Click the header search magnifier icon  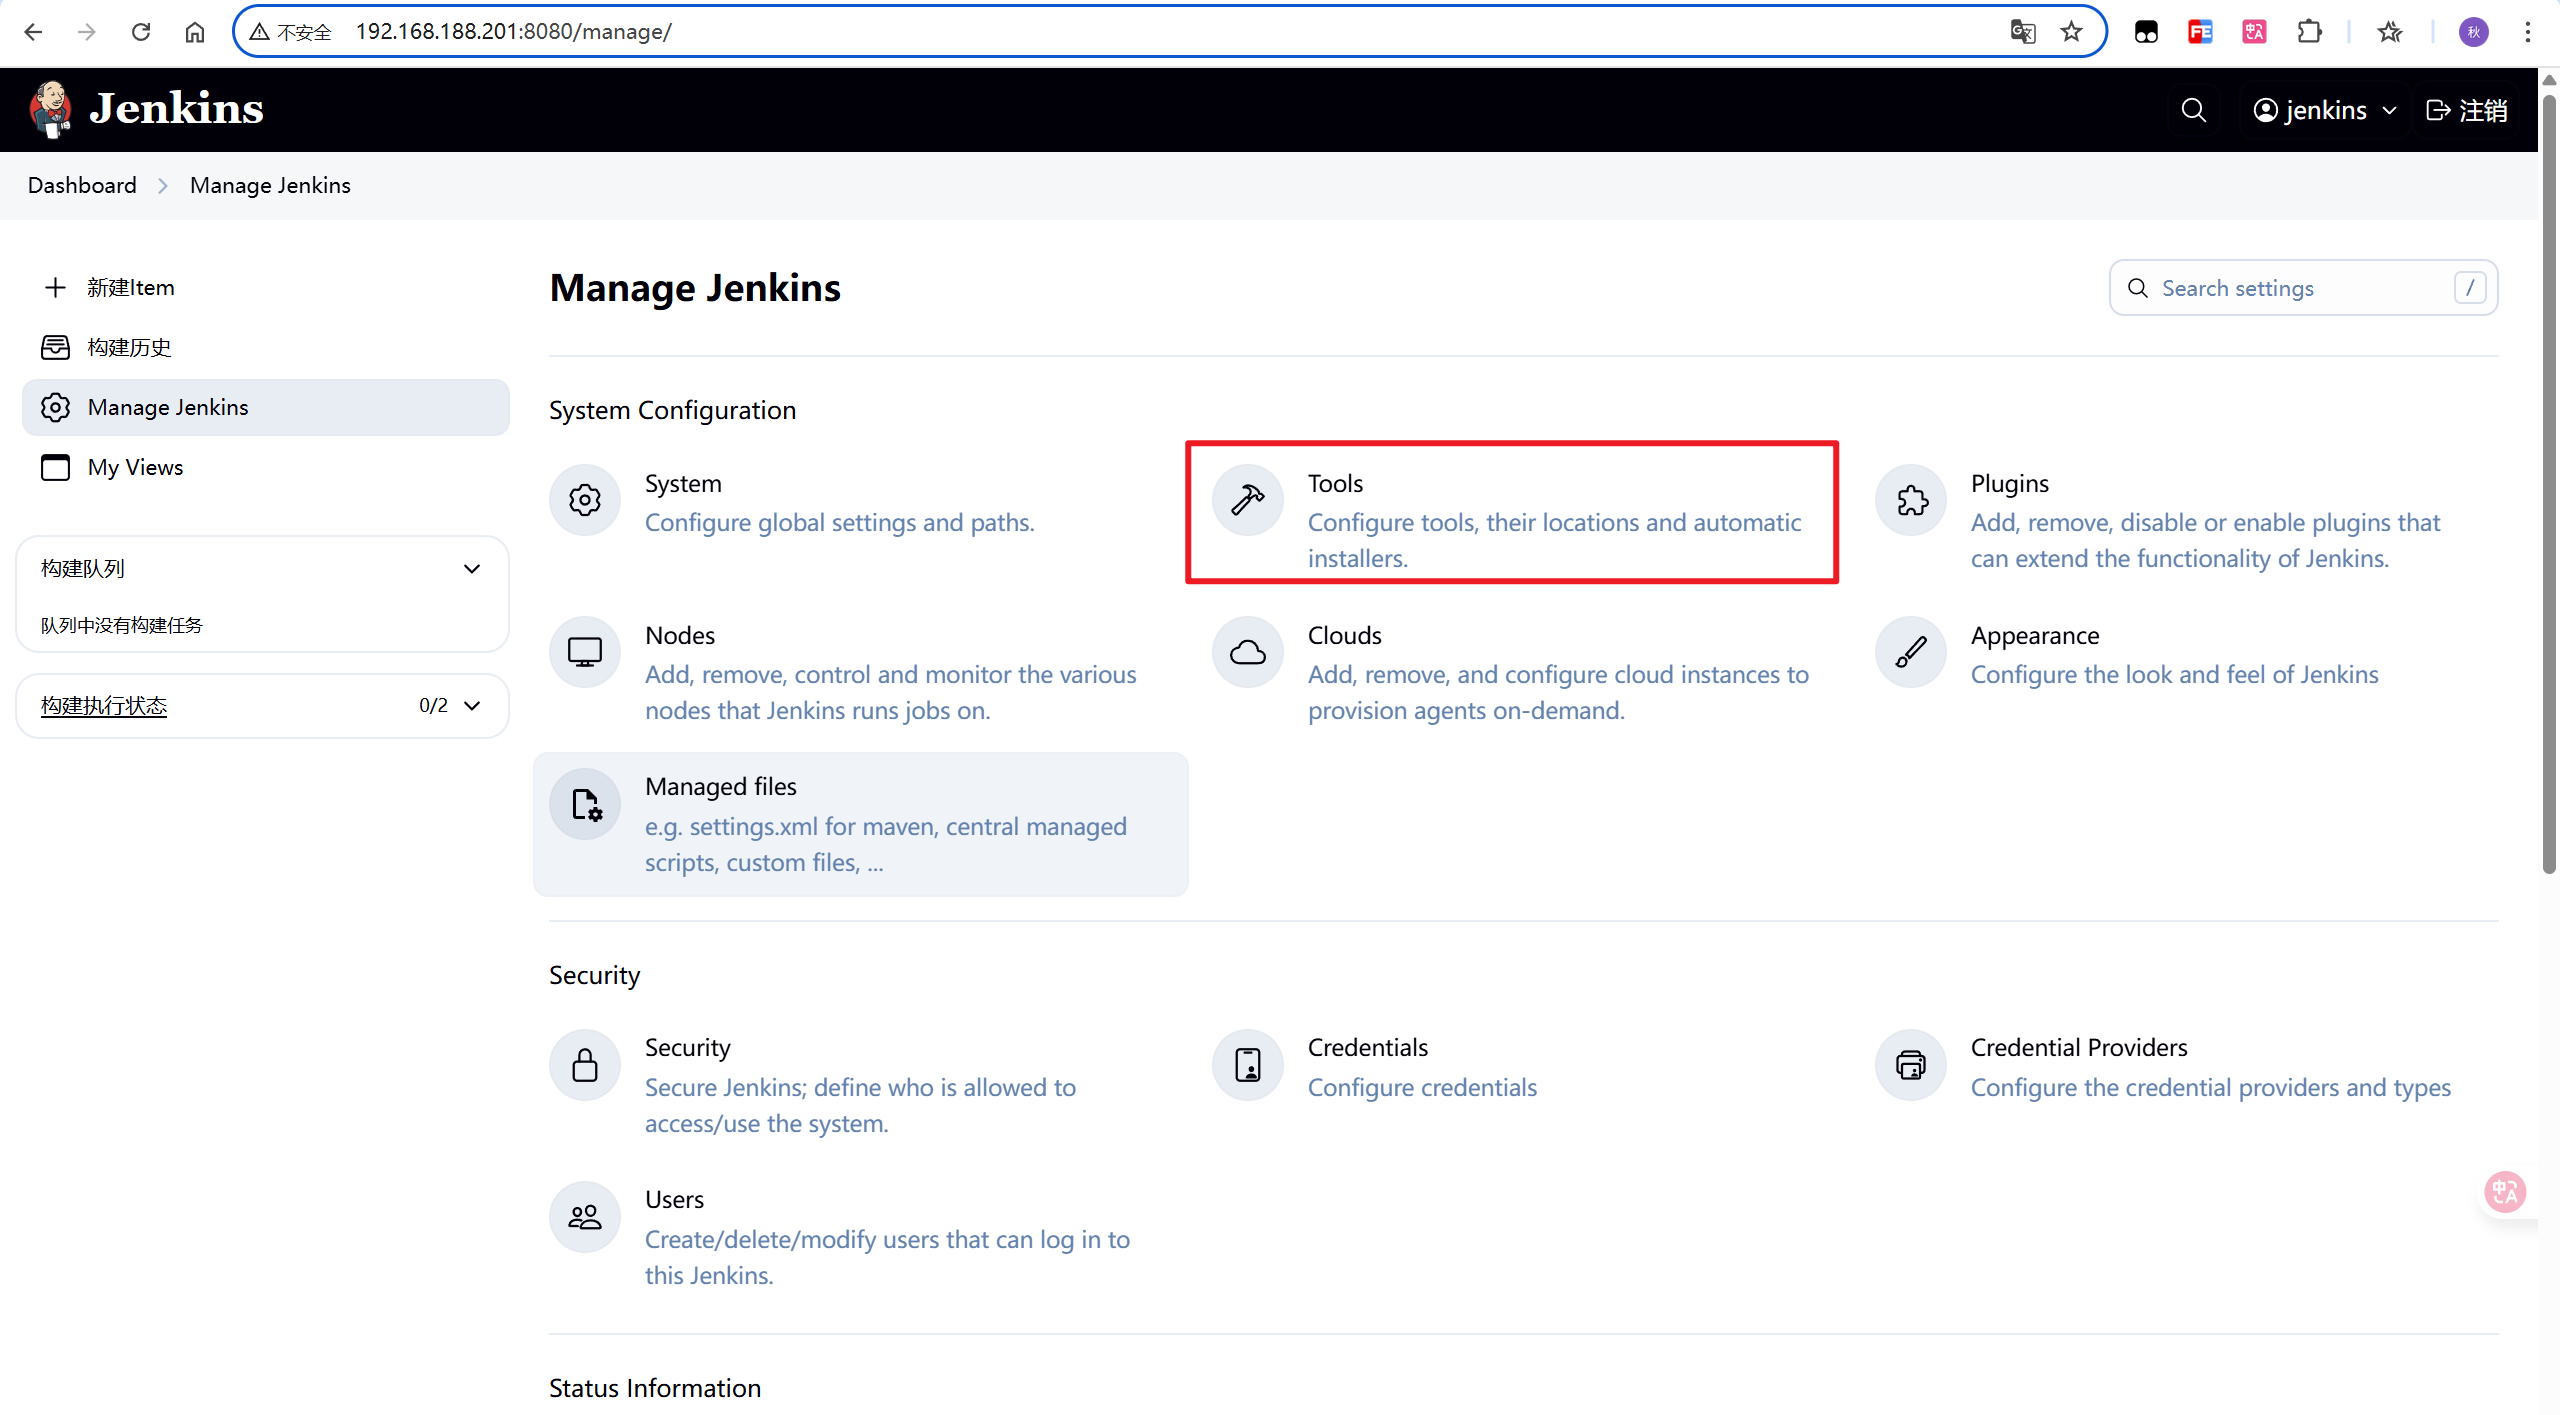pos(2193,110)
